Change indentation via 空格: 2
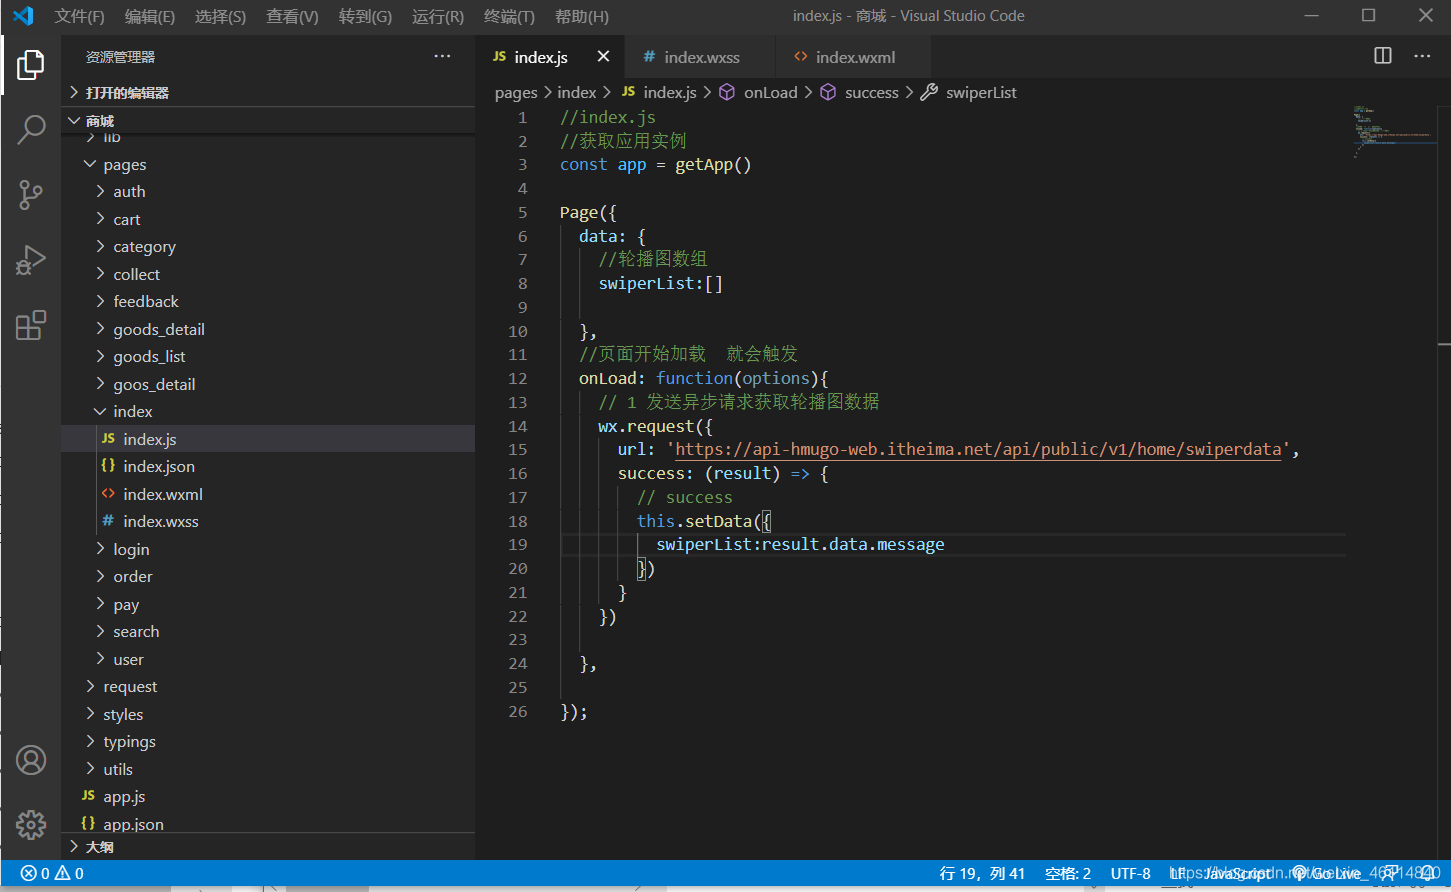 point(1068,873)
